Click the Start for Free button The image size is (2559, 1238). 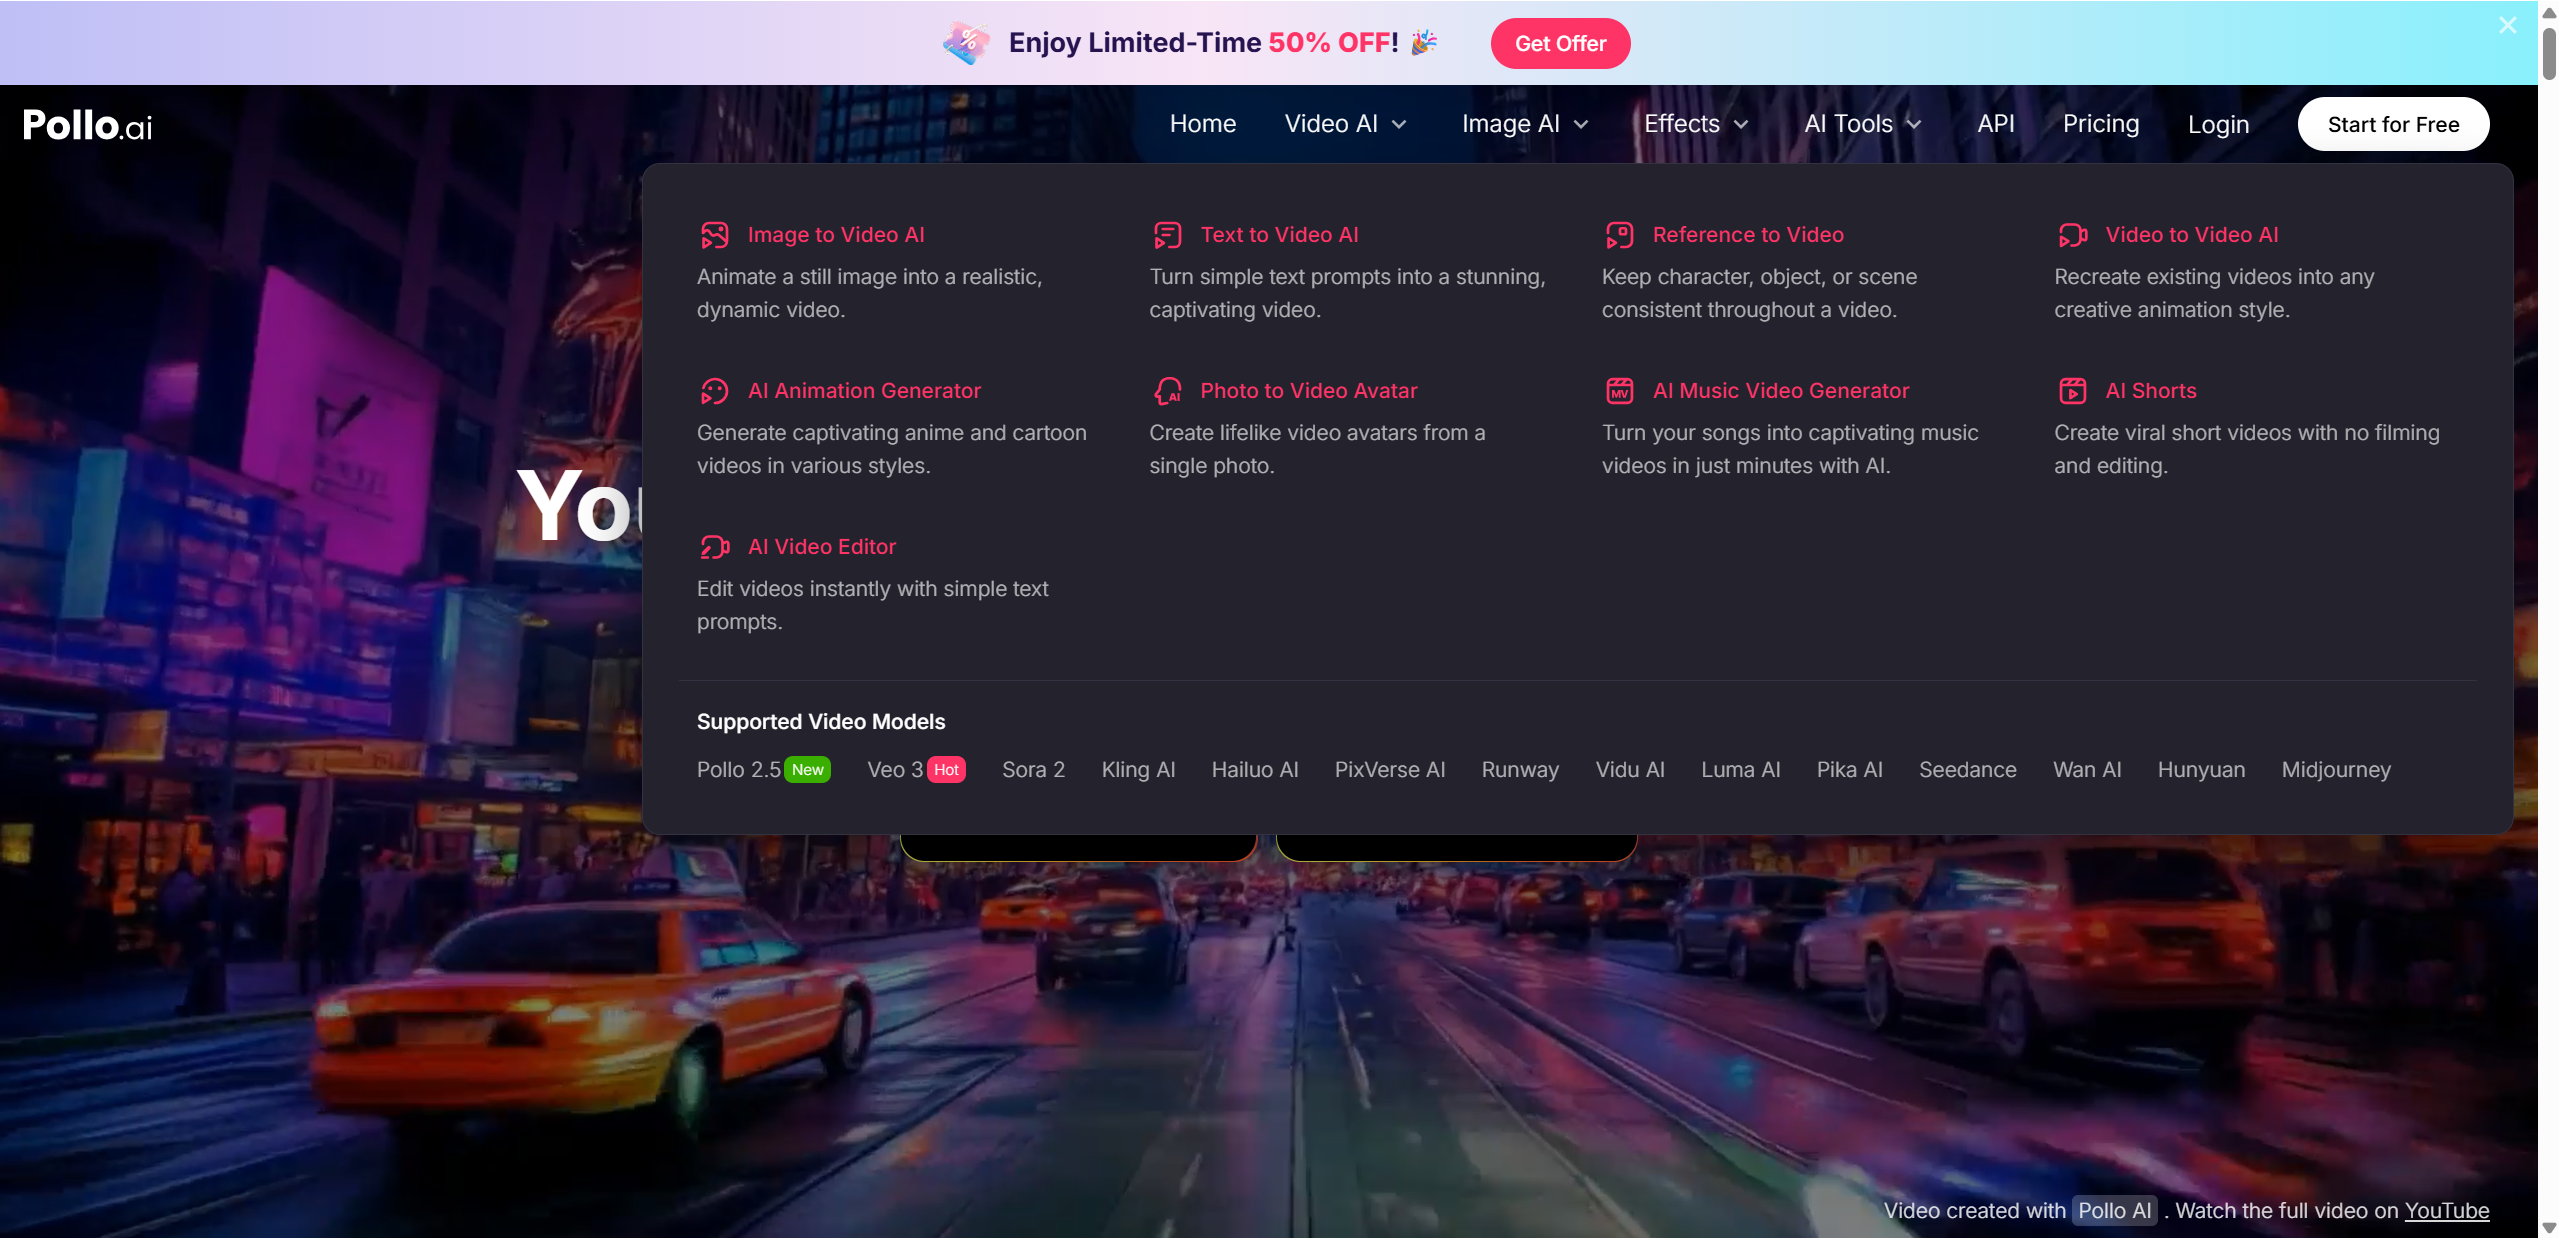click(2392, 124)
